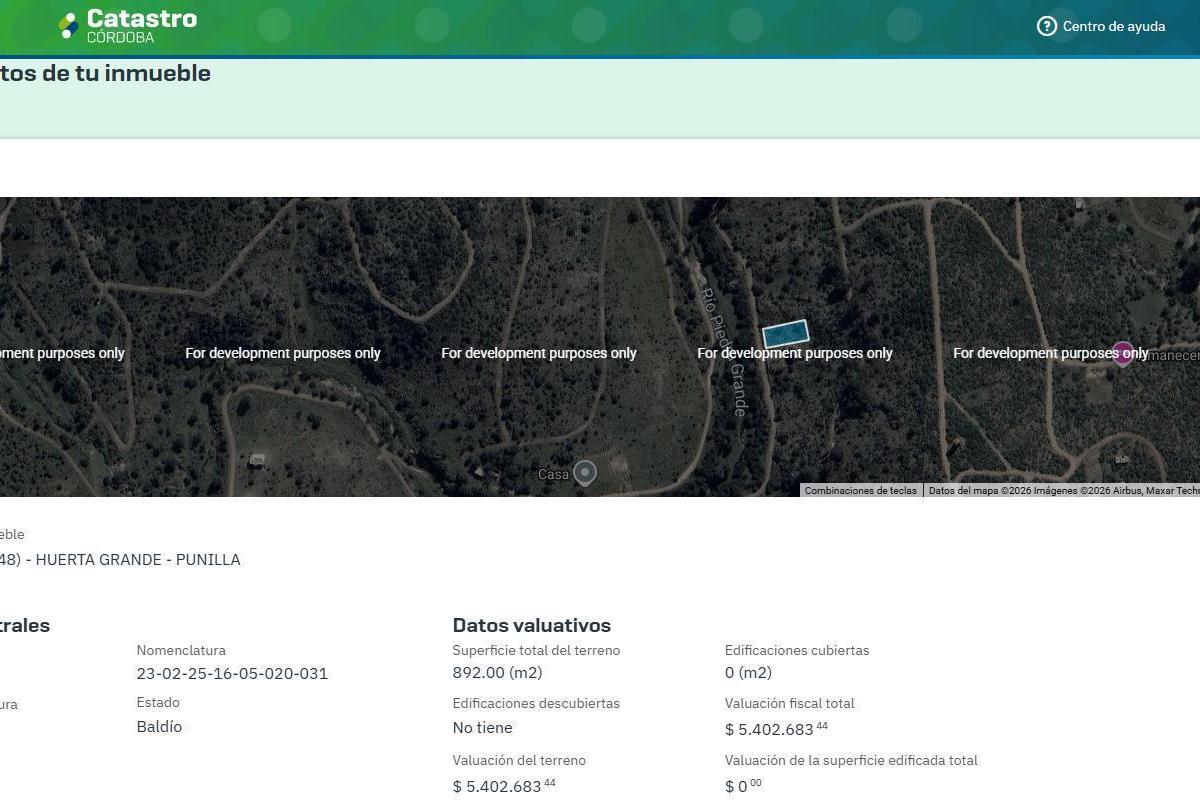Click the Catastro wordmark text in header

point(142,19)
